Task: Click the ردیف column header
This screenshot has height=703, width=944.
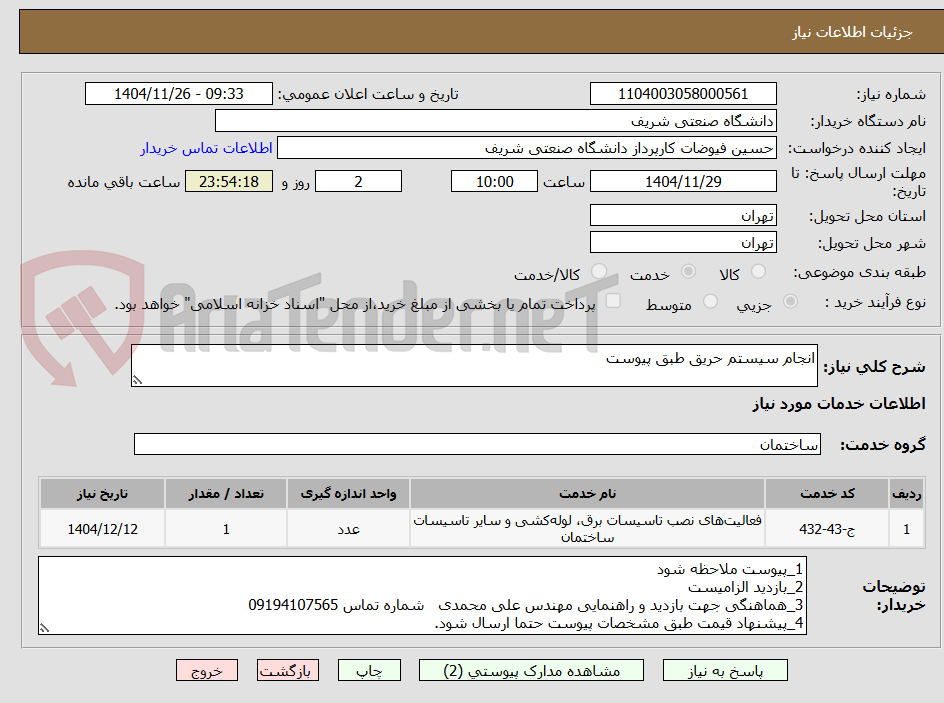Action: click(x=907, y=494)
